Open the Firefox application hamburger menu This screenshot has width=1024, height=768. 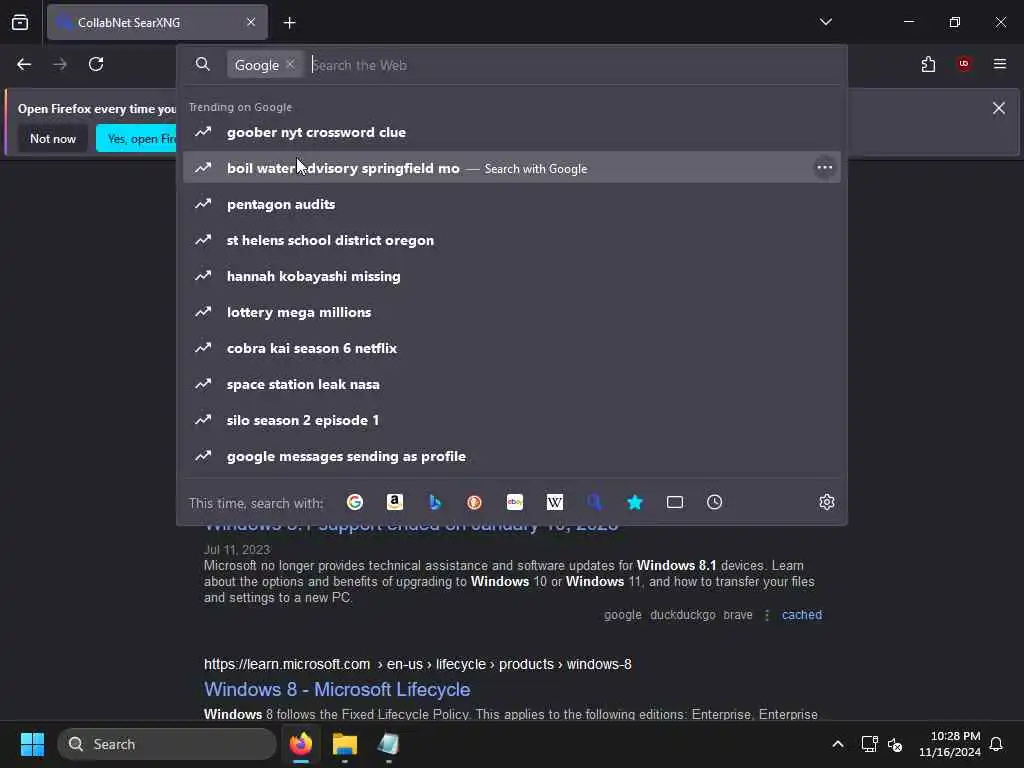1000,64
